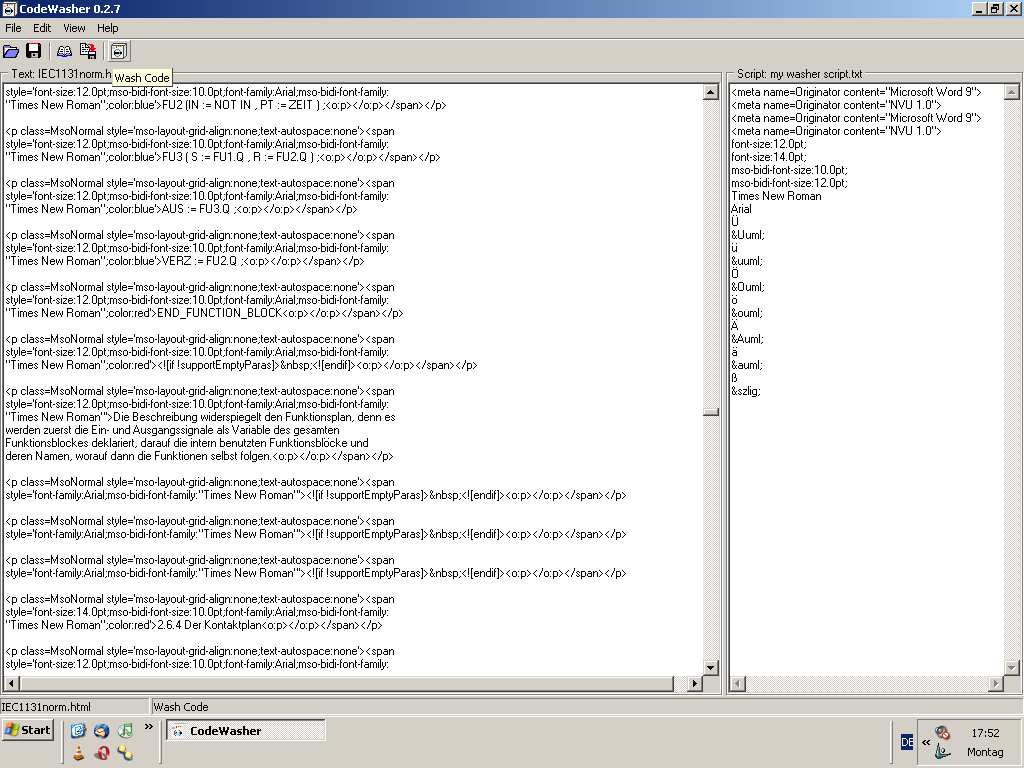The image size is (1024, 768).
Task: Click the save script icon with red arrow
Action: 88,51
